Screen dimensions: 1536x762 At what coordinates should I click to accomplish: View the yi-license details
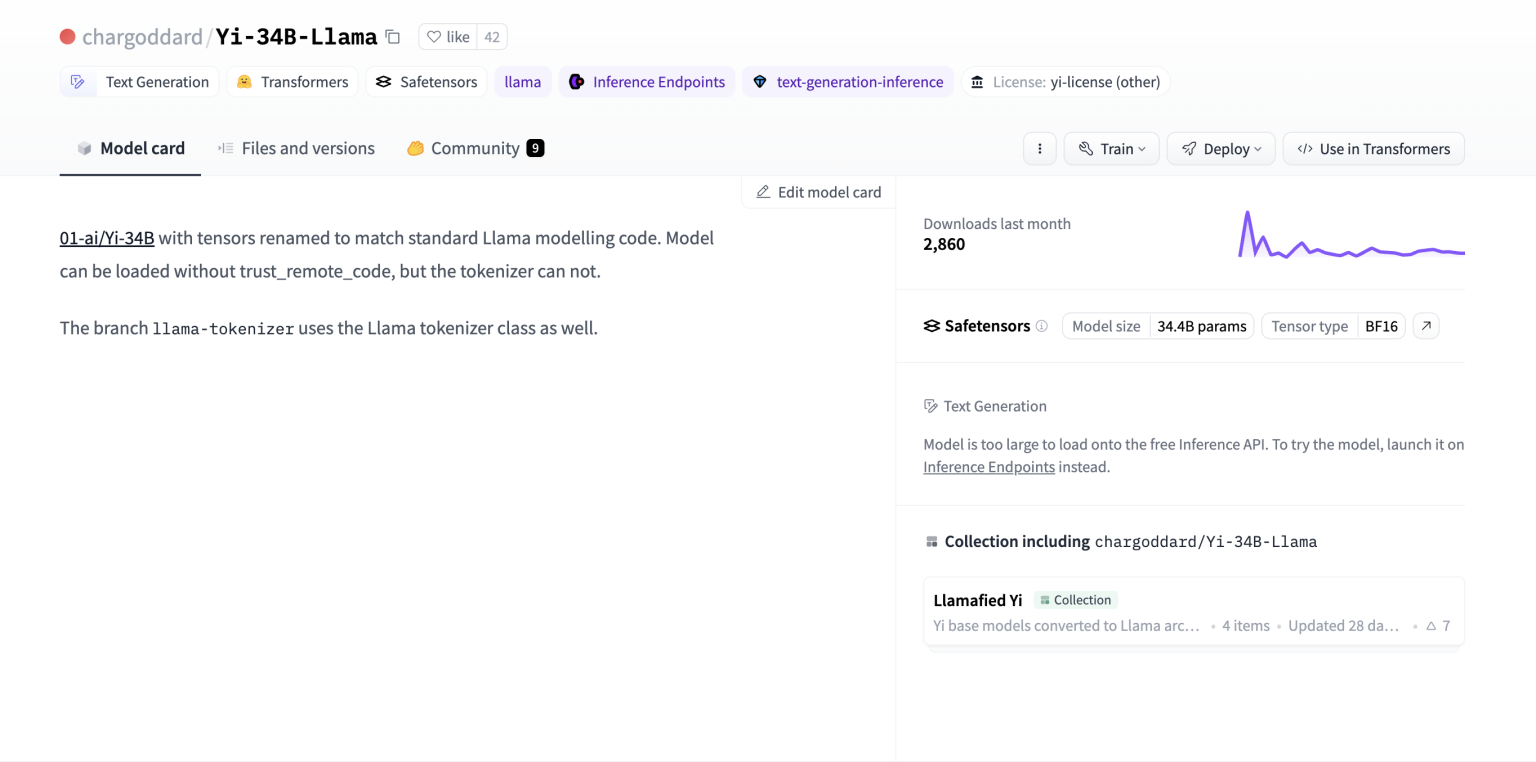click(1066, 81)
